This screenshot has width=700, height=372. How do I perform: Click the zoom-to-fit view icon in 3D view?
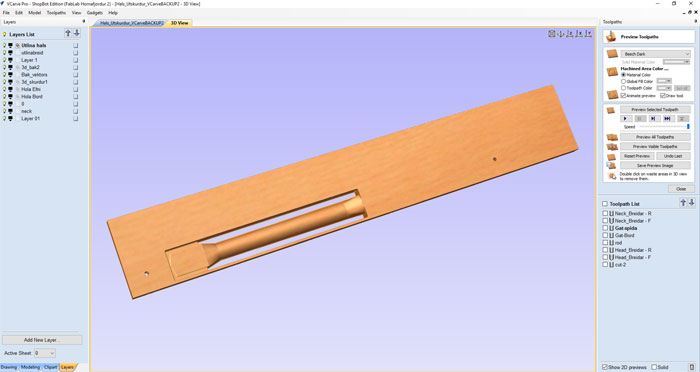click(552, 34)
